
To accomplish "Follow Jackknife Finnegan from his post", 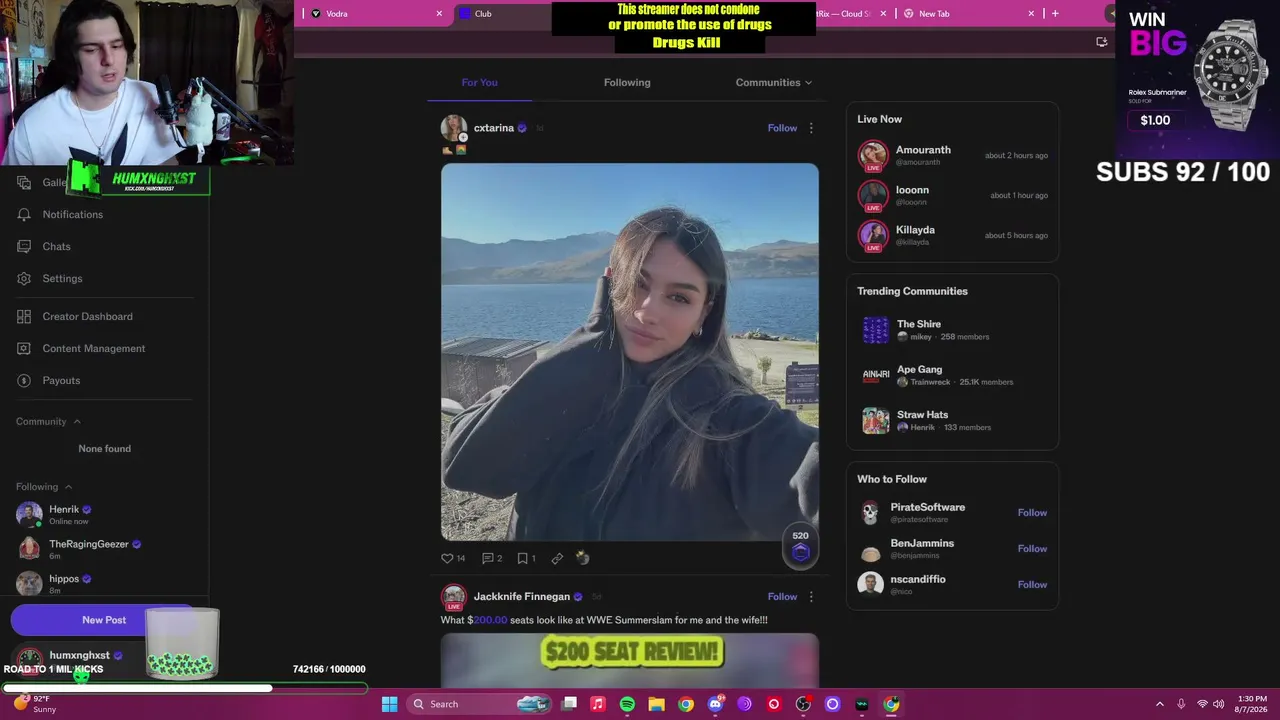I will pyautogui.click(x=782, y=597).
